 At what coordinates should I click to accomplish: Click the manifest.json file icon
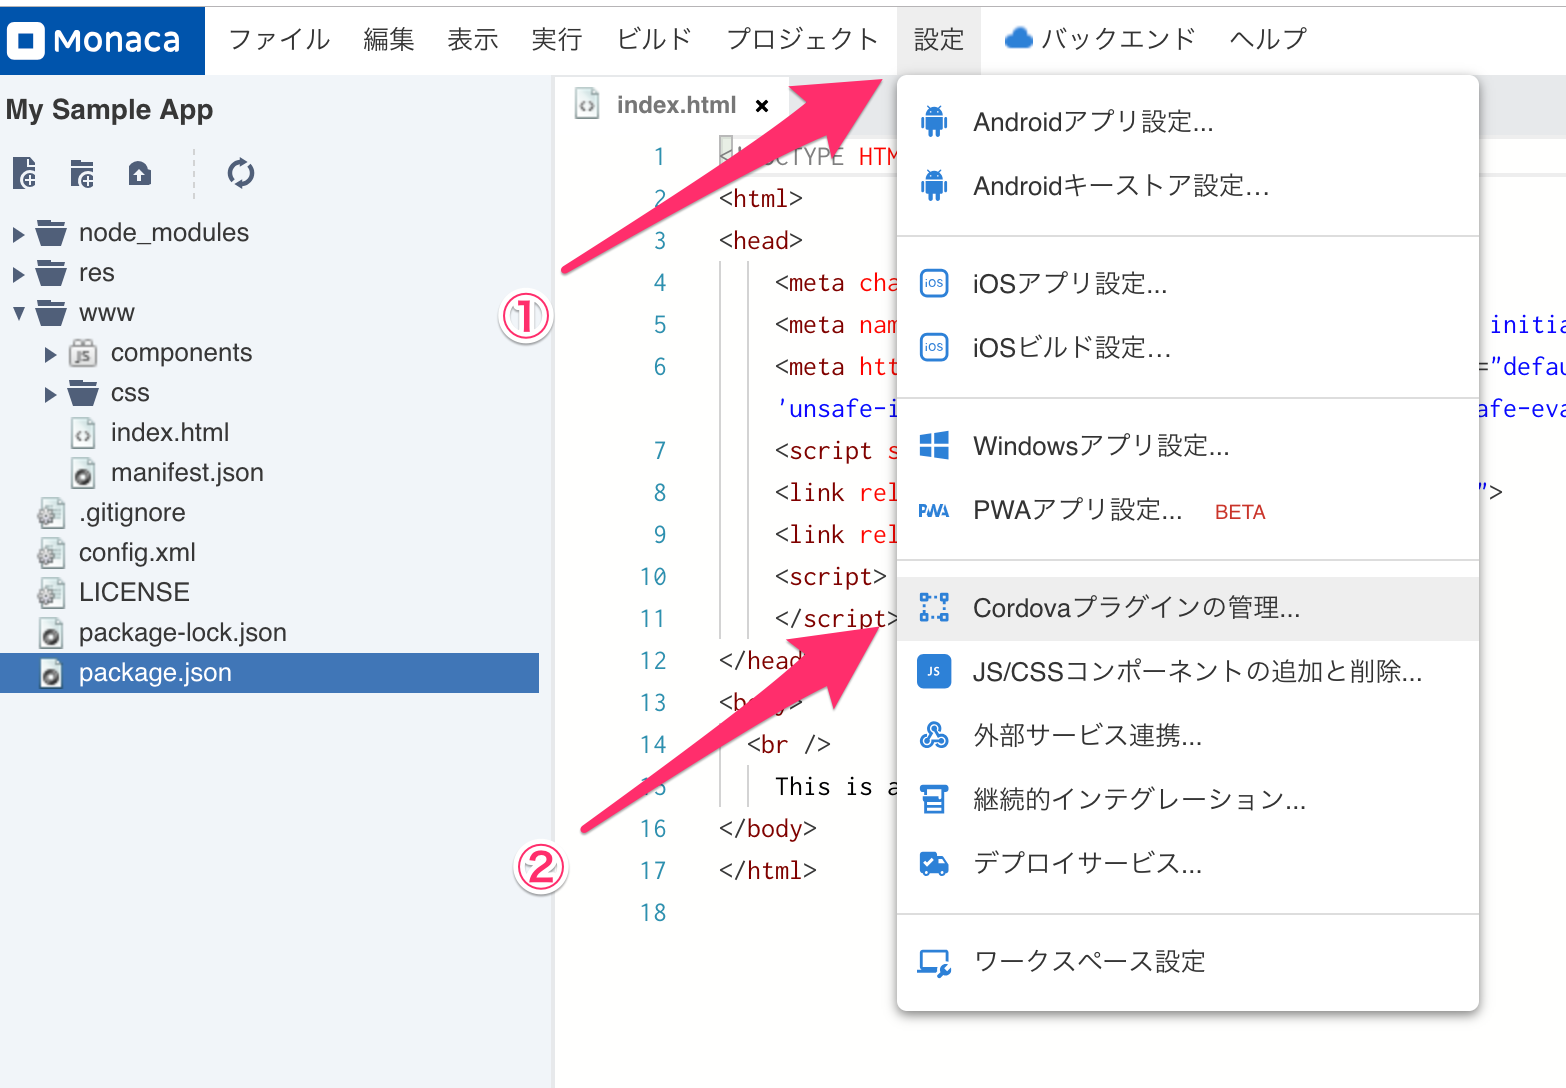pos(83,473)
